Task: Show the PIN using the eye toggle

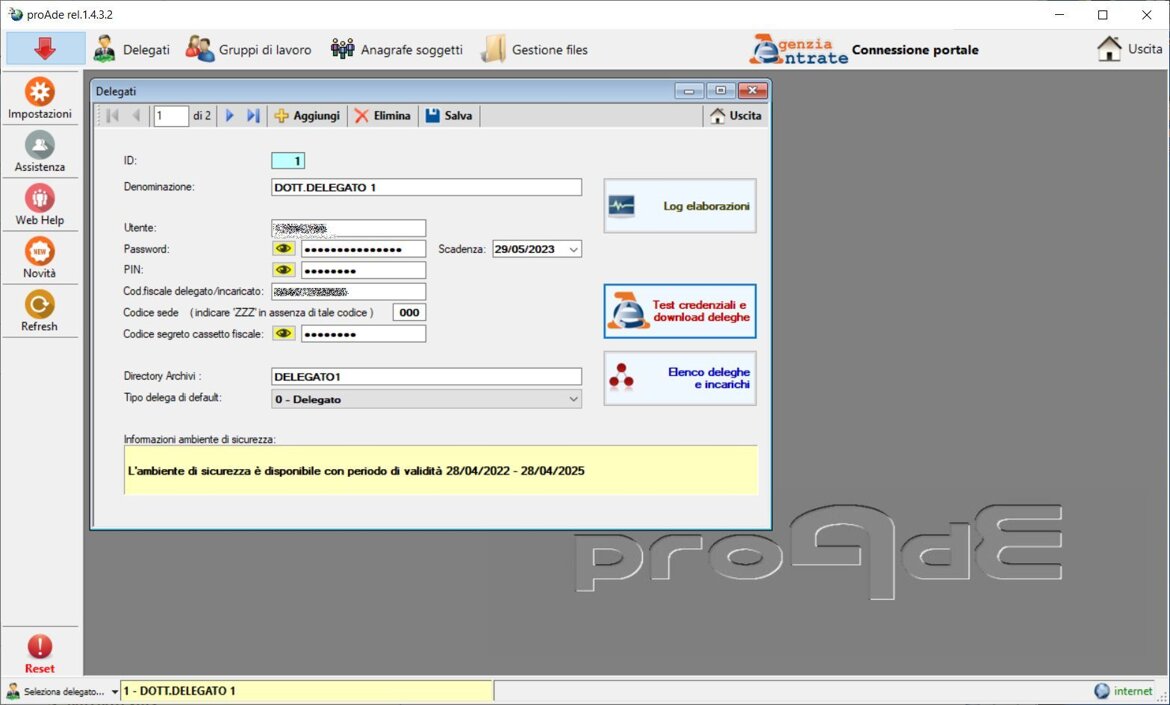Action: pos(284,270)
